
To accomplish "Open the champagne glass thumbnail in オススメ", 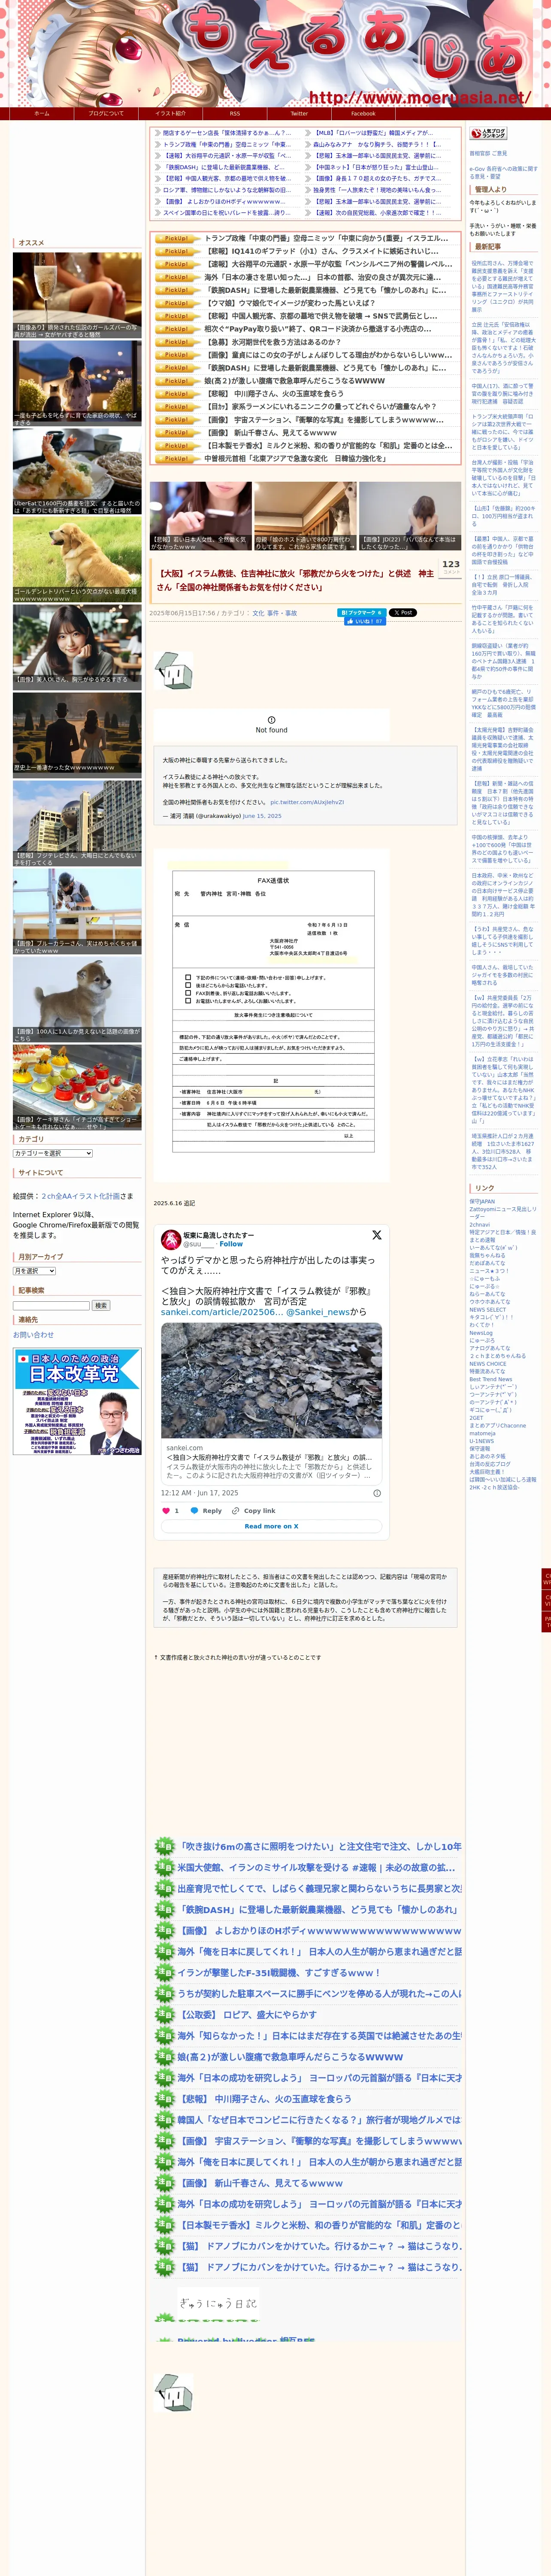I will point(77,295).
